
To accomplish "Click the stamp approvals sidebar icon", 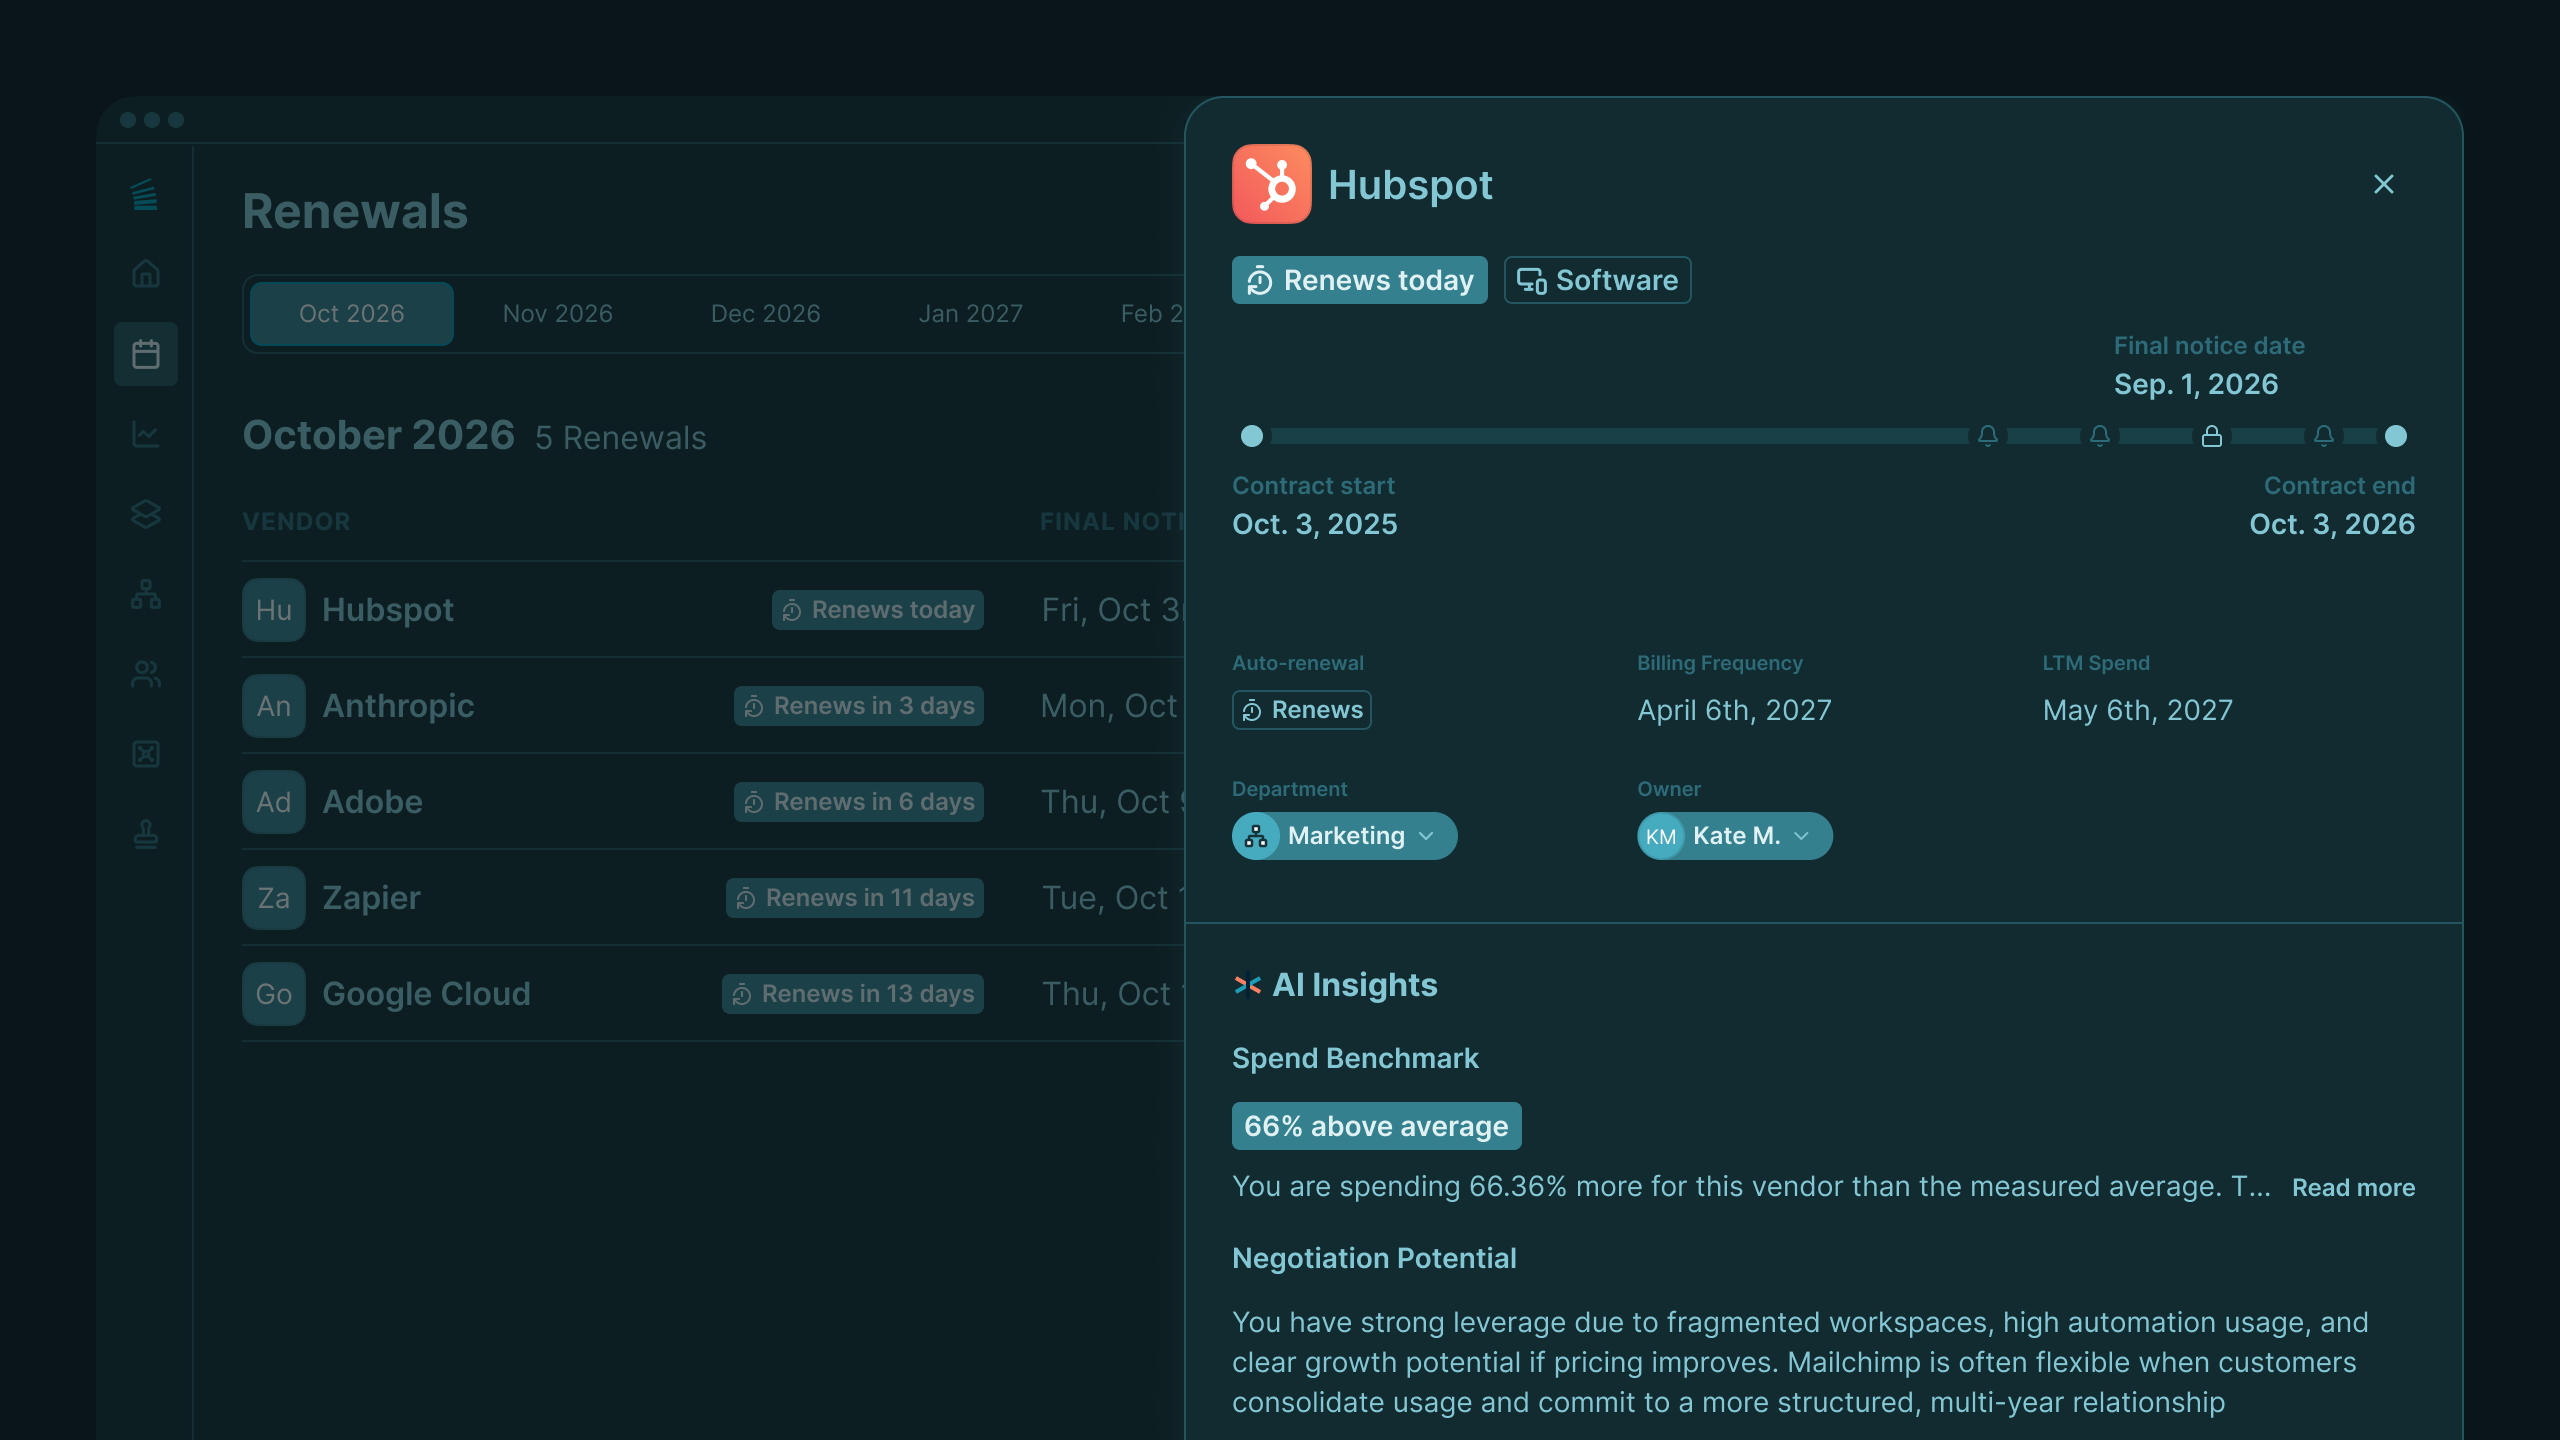I will 146,834.
